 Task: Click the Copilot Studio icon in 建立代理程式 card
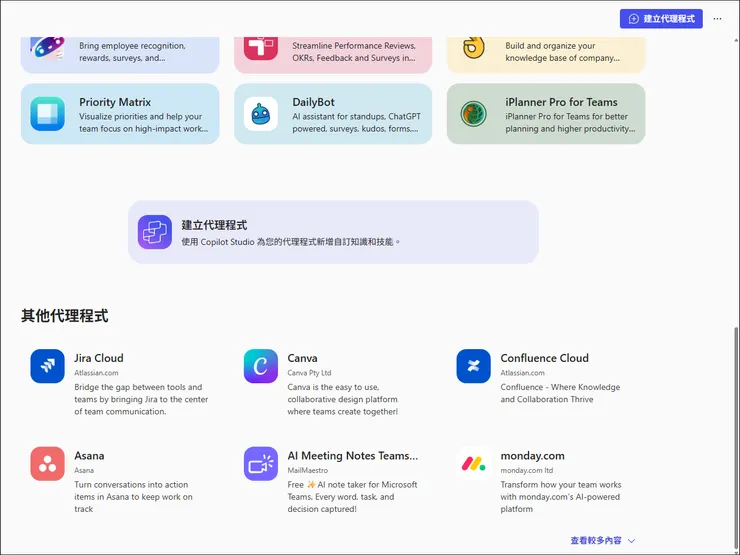pyautogui.click(x=155, y=232)
